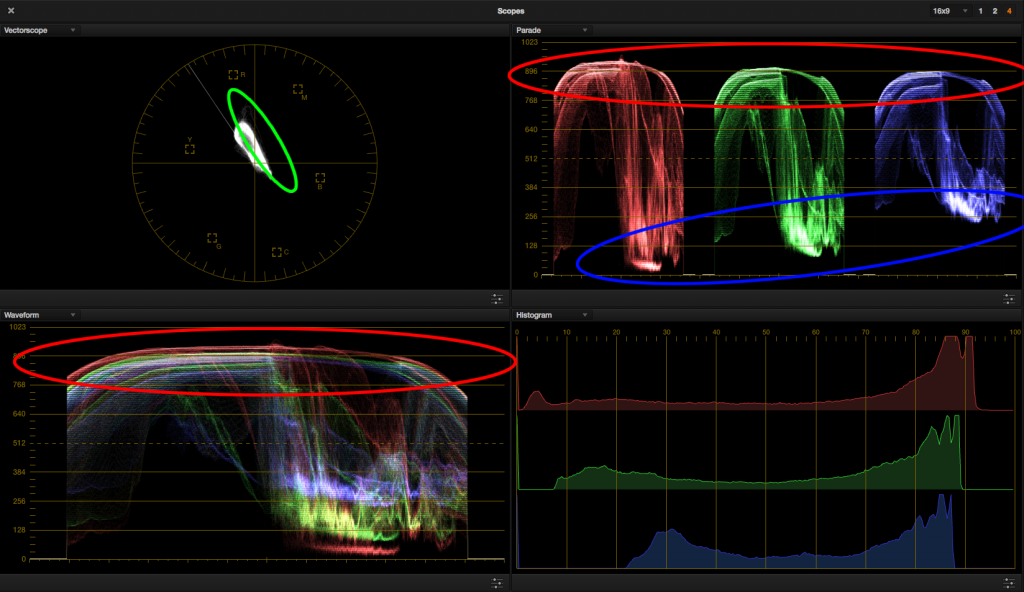1024x592 pixels.
Task: Open the Vectorscope scope type dropdown
Action: 42,30
